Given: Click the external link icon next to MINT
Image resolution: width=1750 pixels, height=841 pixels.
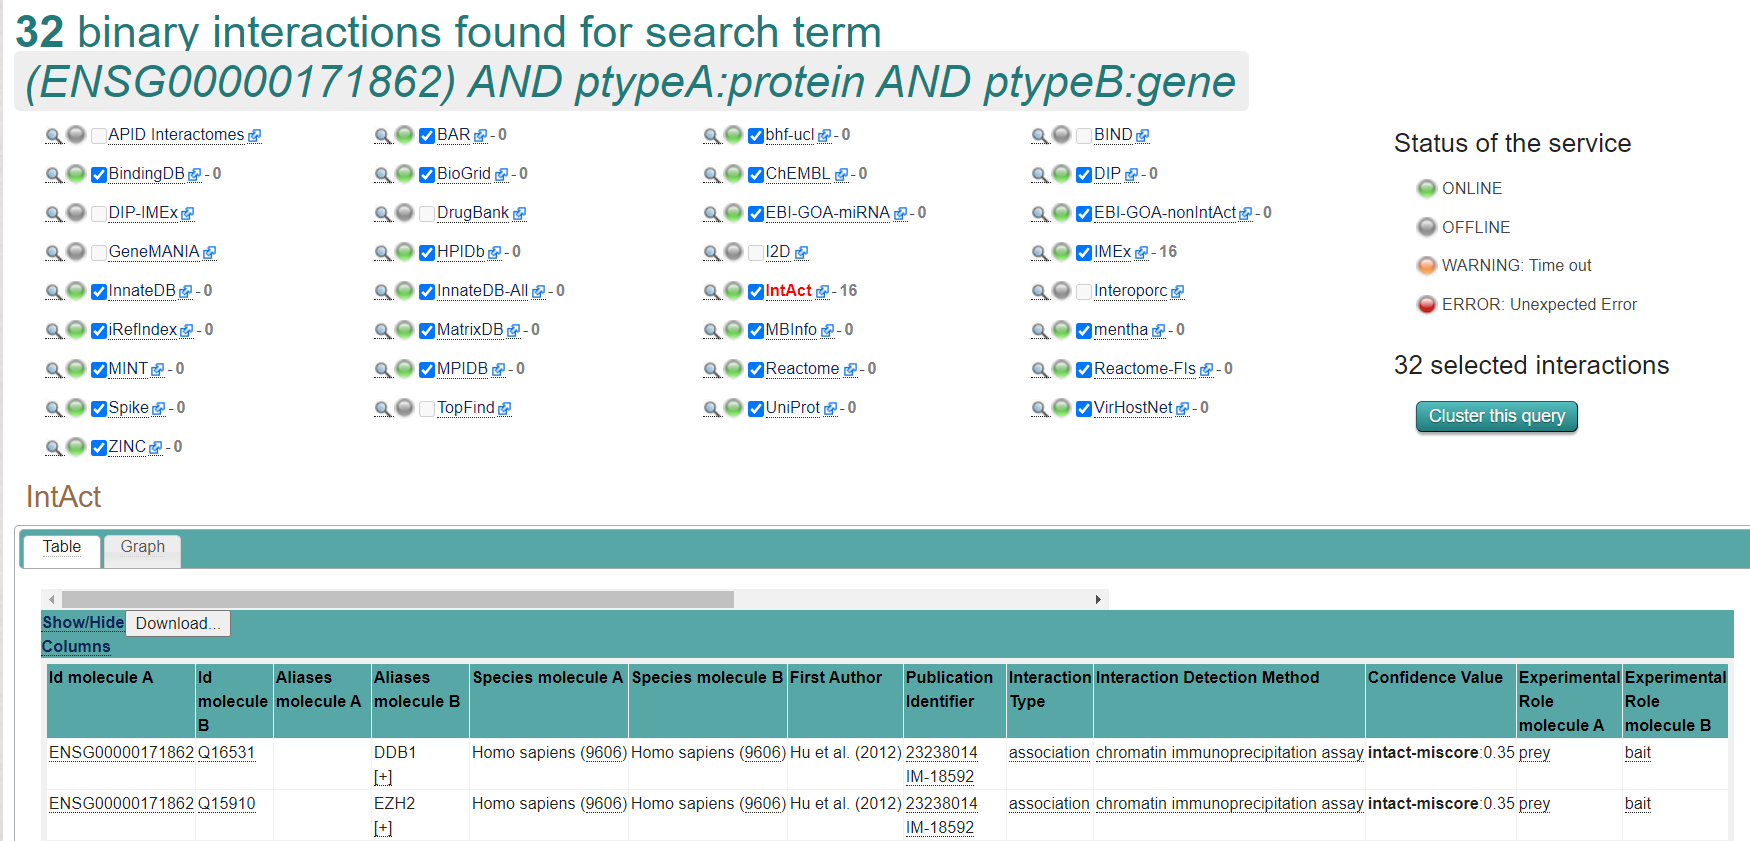Looking at the screenshot, I should coord(157,370).
